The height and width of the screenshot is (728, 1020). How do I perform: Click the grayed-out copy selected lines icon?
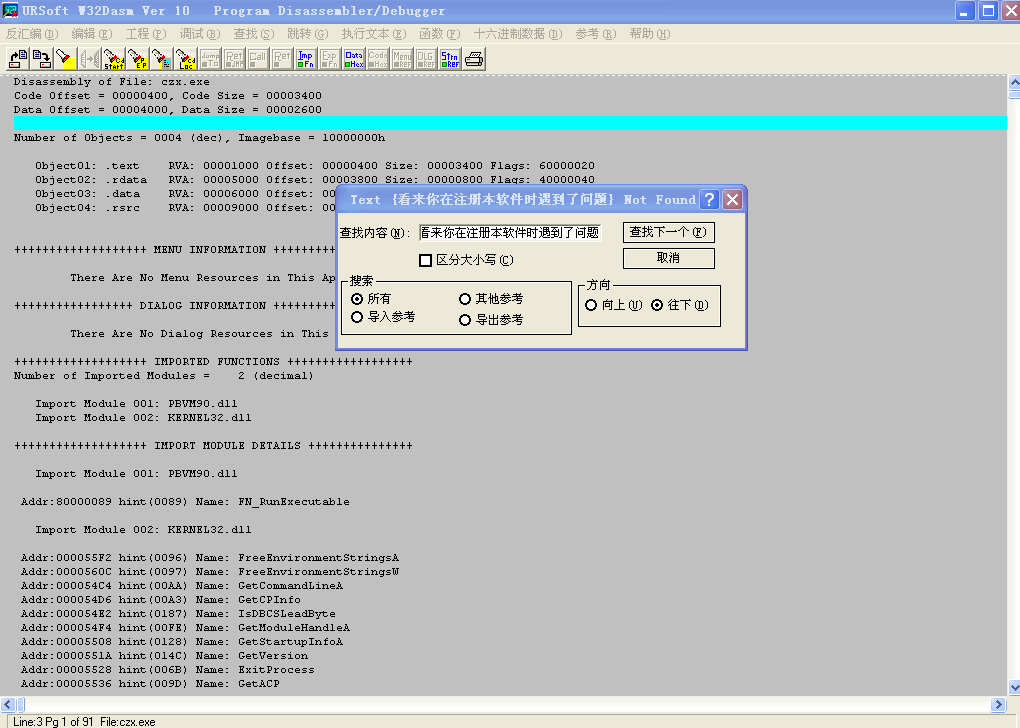tap(90, 59)
